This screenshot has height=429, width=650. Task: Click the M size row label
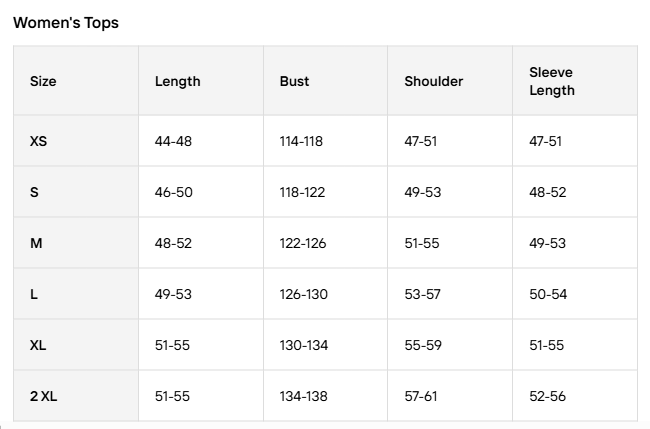[36, 243]
